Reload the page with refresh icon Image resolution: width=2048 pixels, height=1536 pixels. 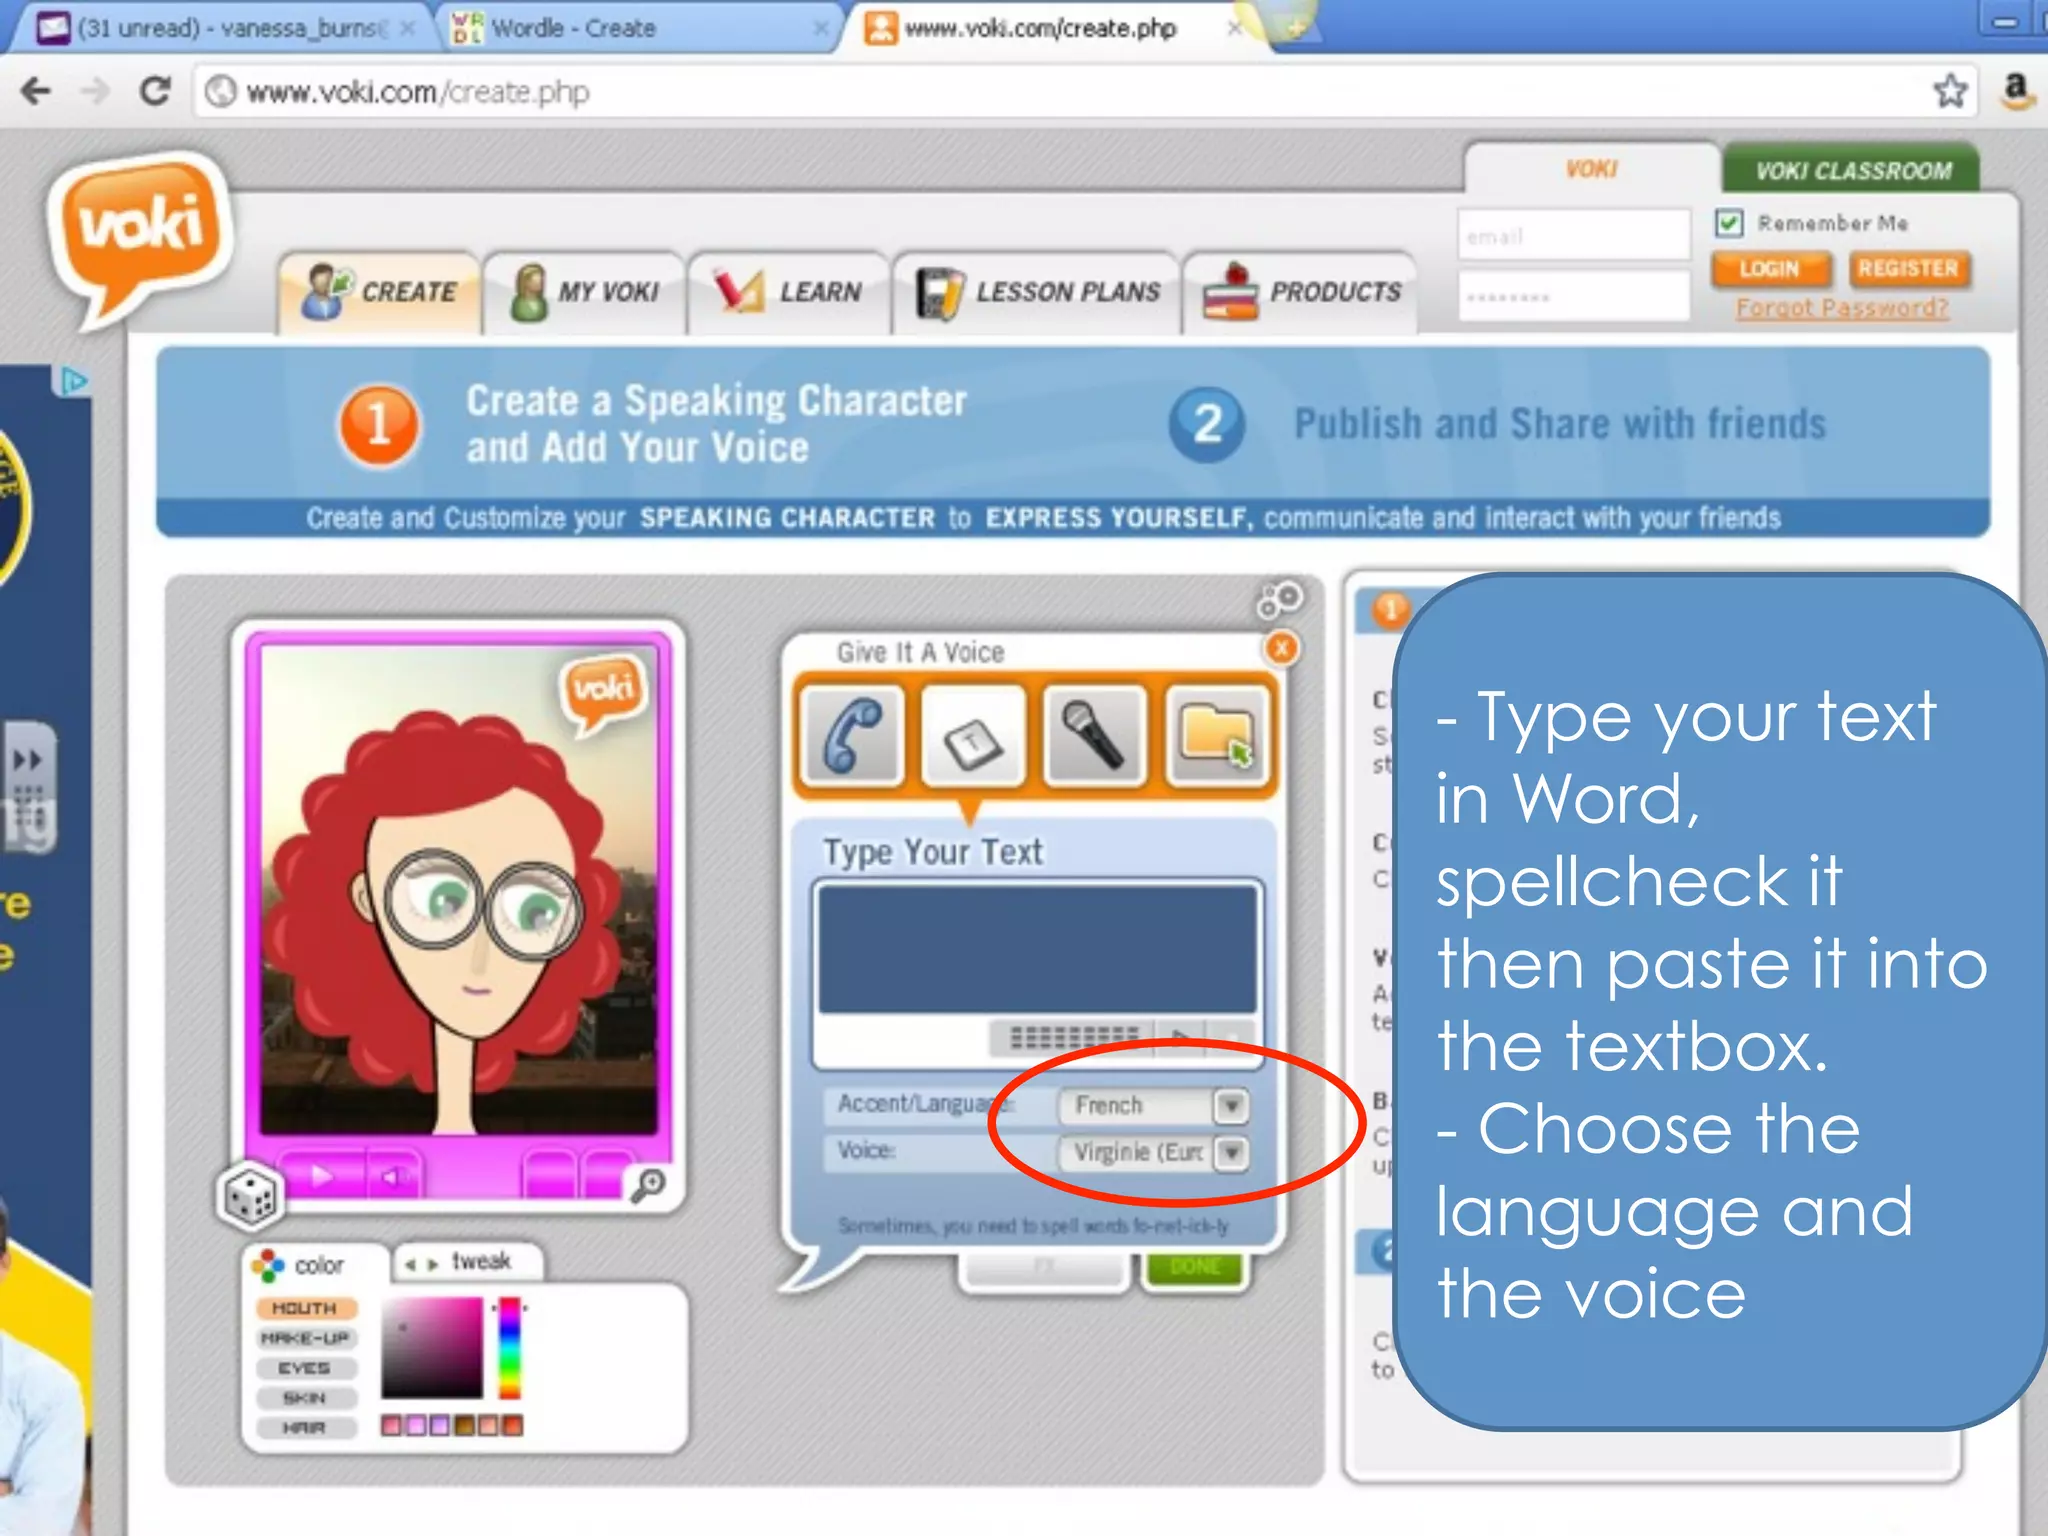pos(155,91)
